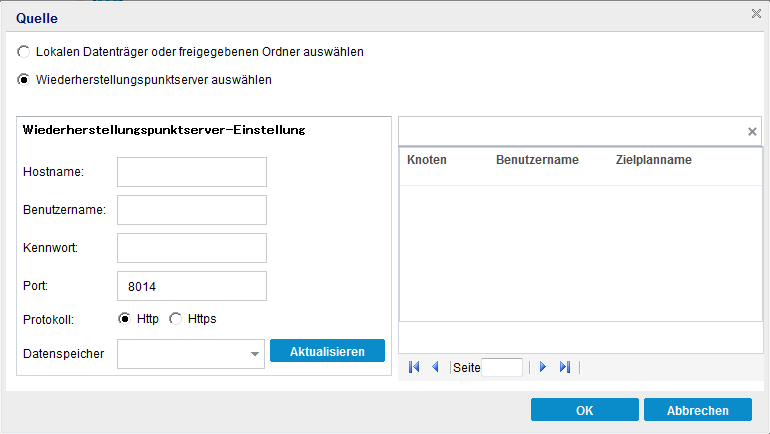Go to next page in pager
This screenshot has height=434, width=770.
pyautogui.click(x=543, y=367)
